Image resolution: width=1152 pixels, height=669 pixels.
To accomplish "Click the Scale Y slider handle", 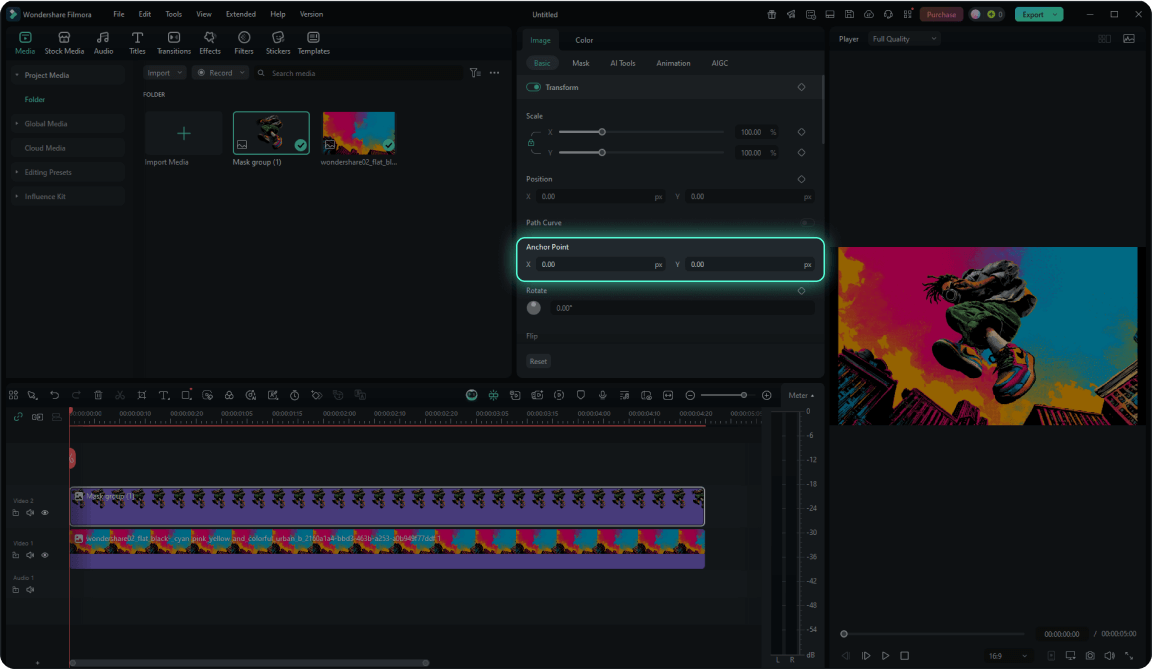I will pos(602,153).
